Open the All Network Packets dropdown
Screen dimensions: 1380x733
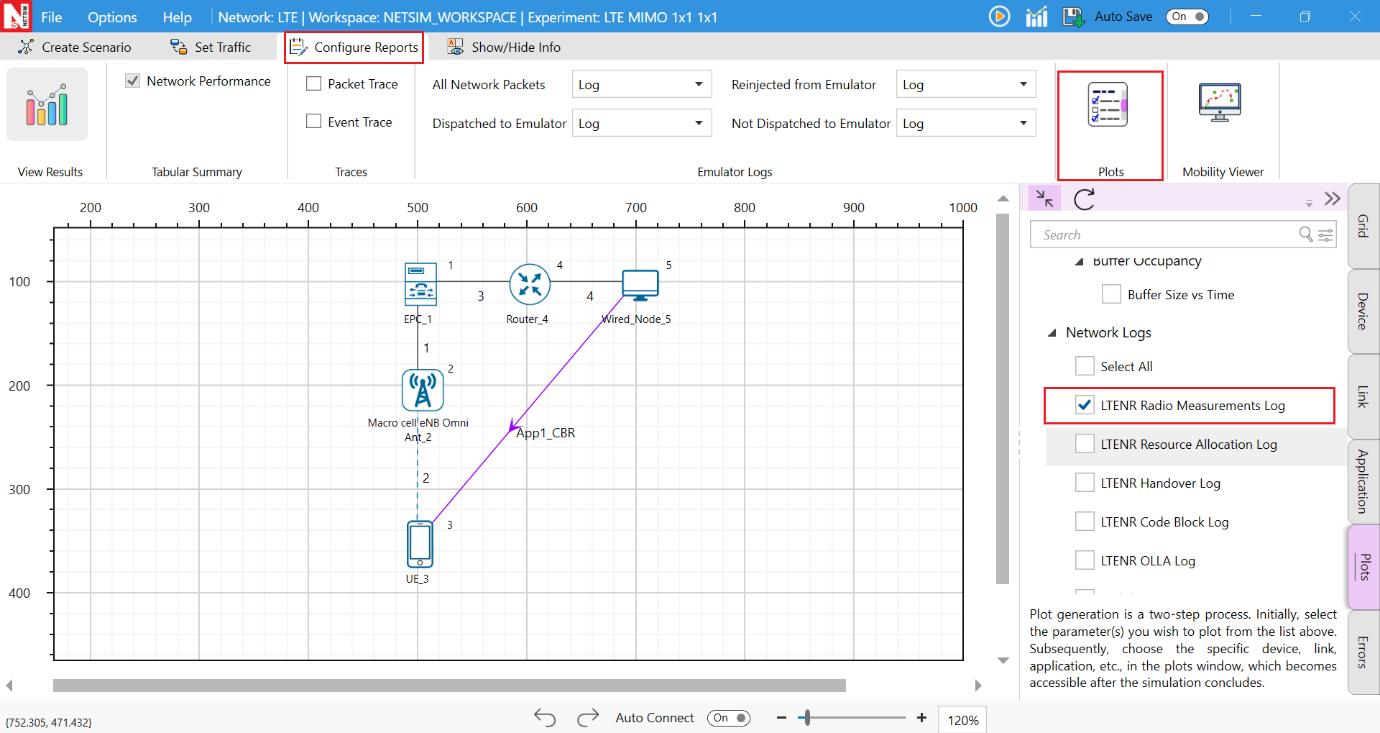641,85
